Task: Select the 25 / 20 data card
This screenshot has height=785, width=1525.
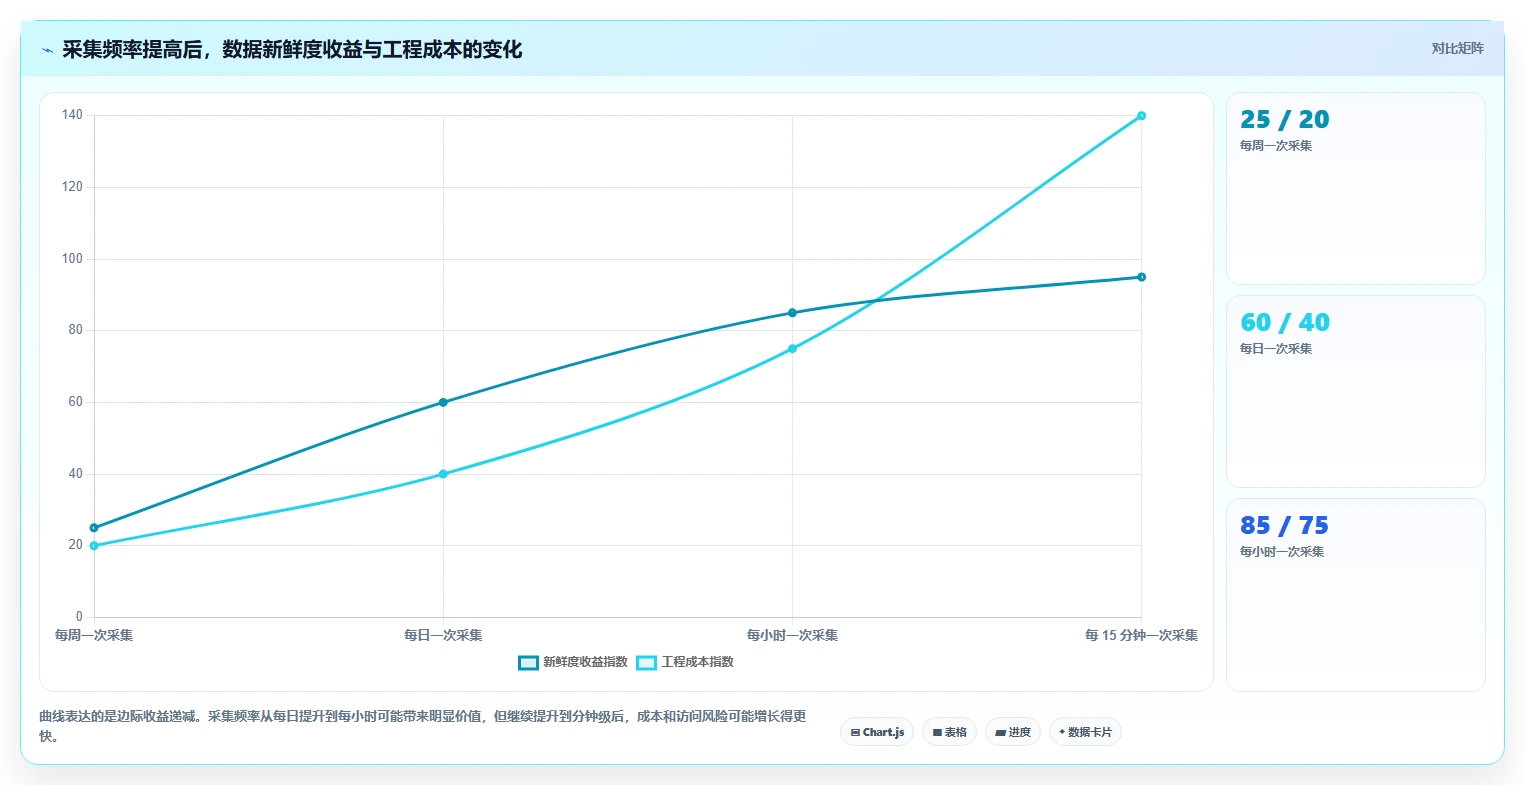Action: (x=1355, y=189)
